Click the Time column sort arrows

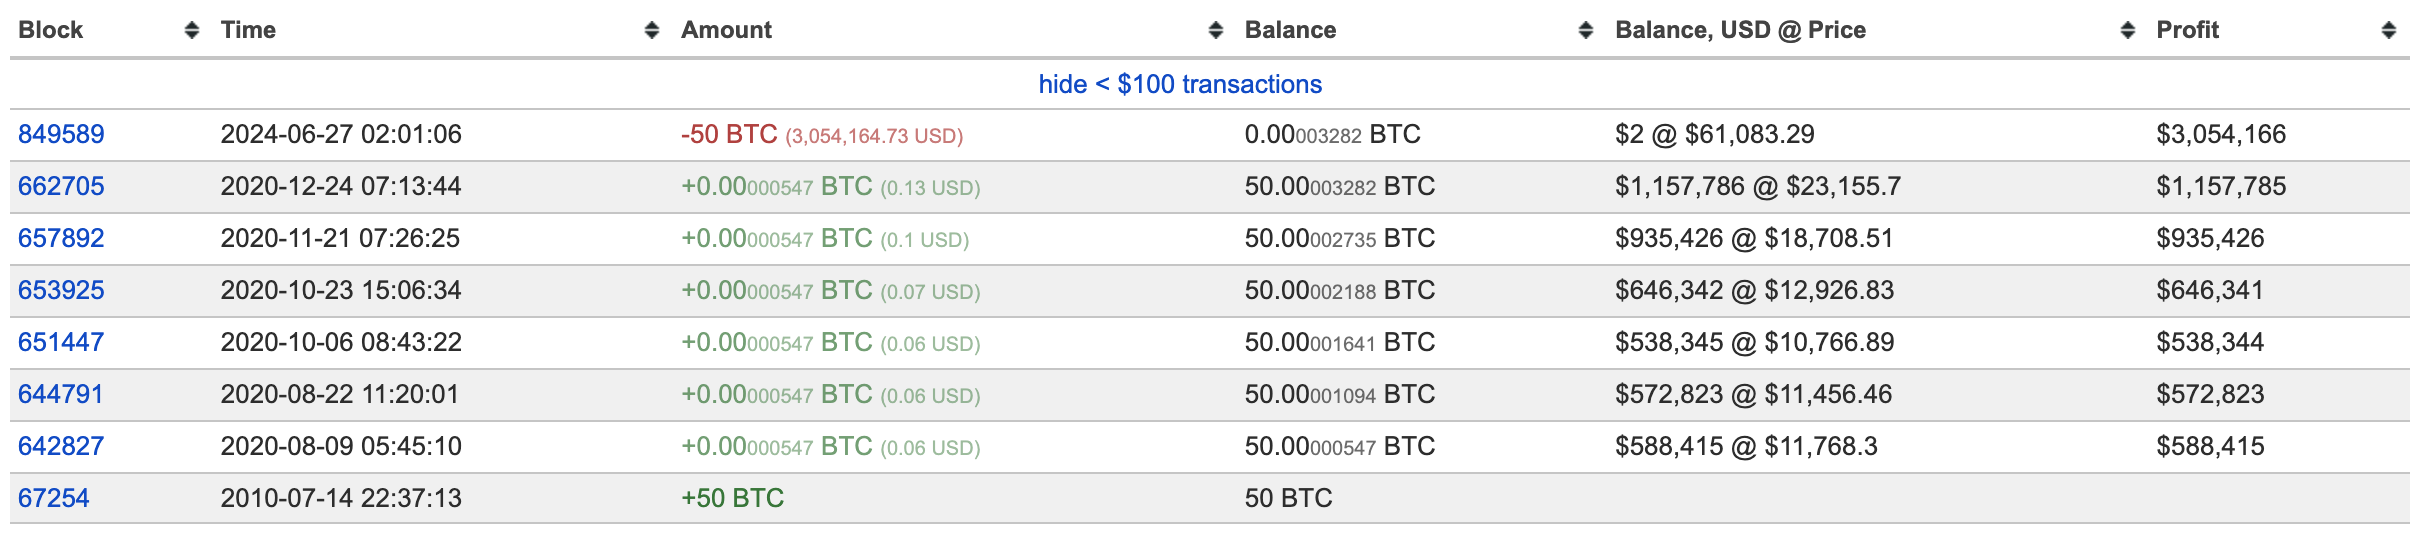click(652, 31)
